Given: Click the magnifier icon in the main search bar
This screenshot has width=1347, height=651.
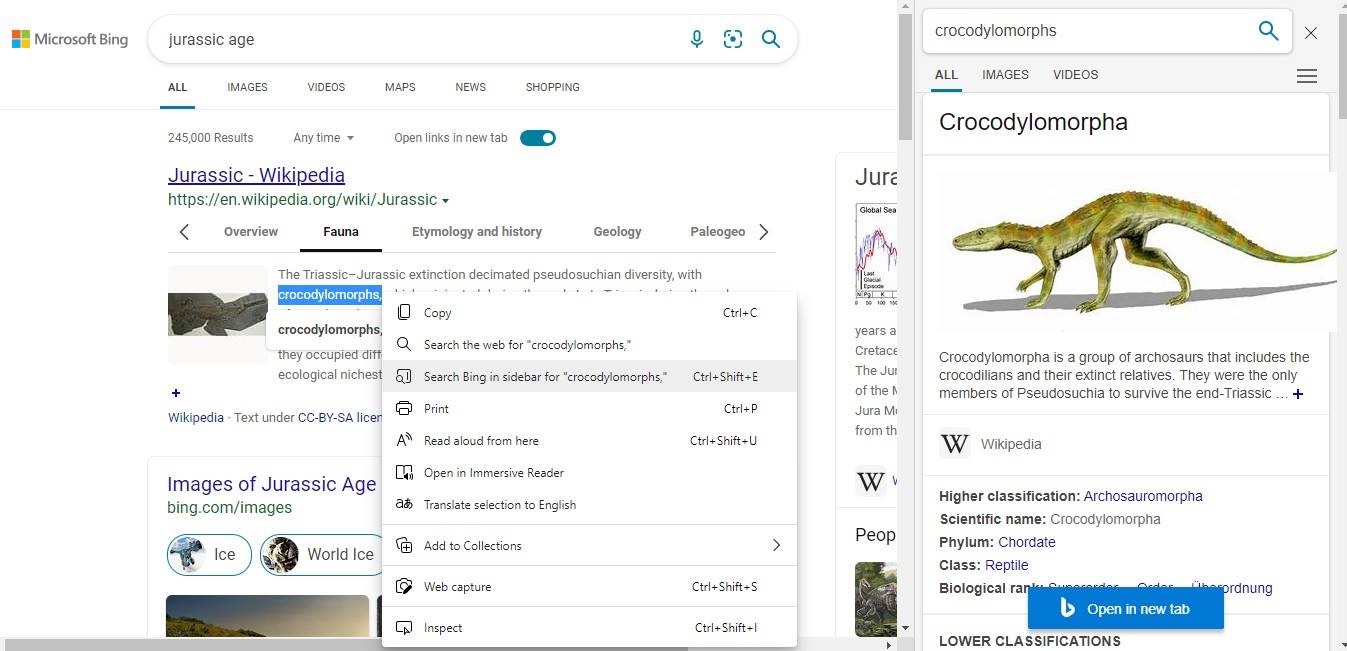Looking at the screenshot, I should (770, 39).
